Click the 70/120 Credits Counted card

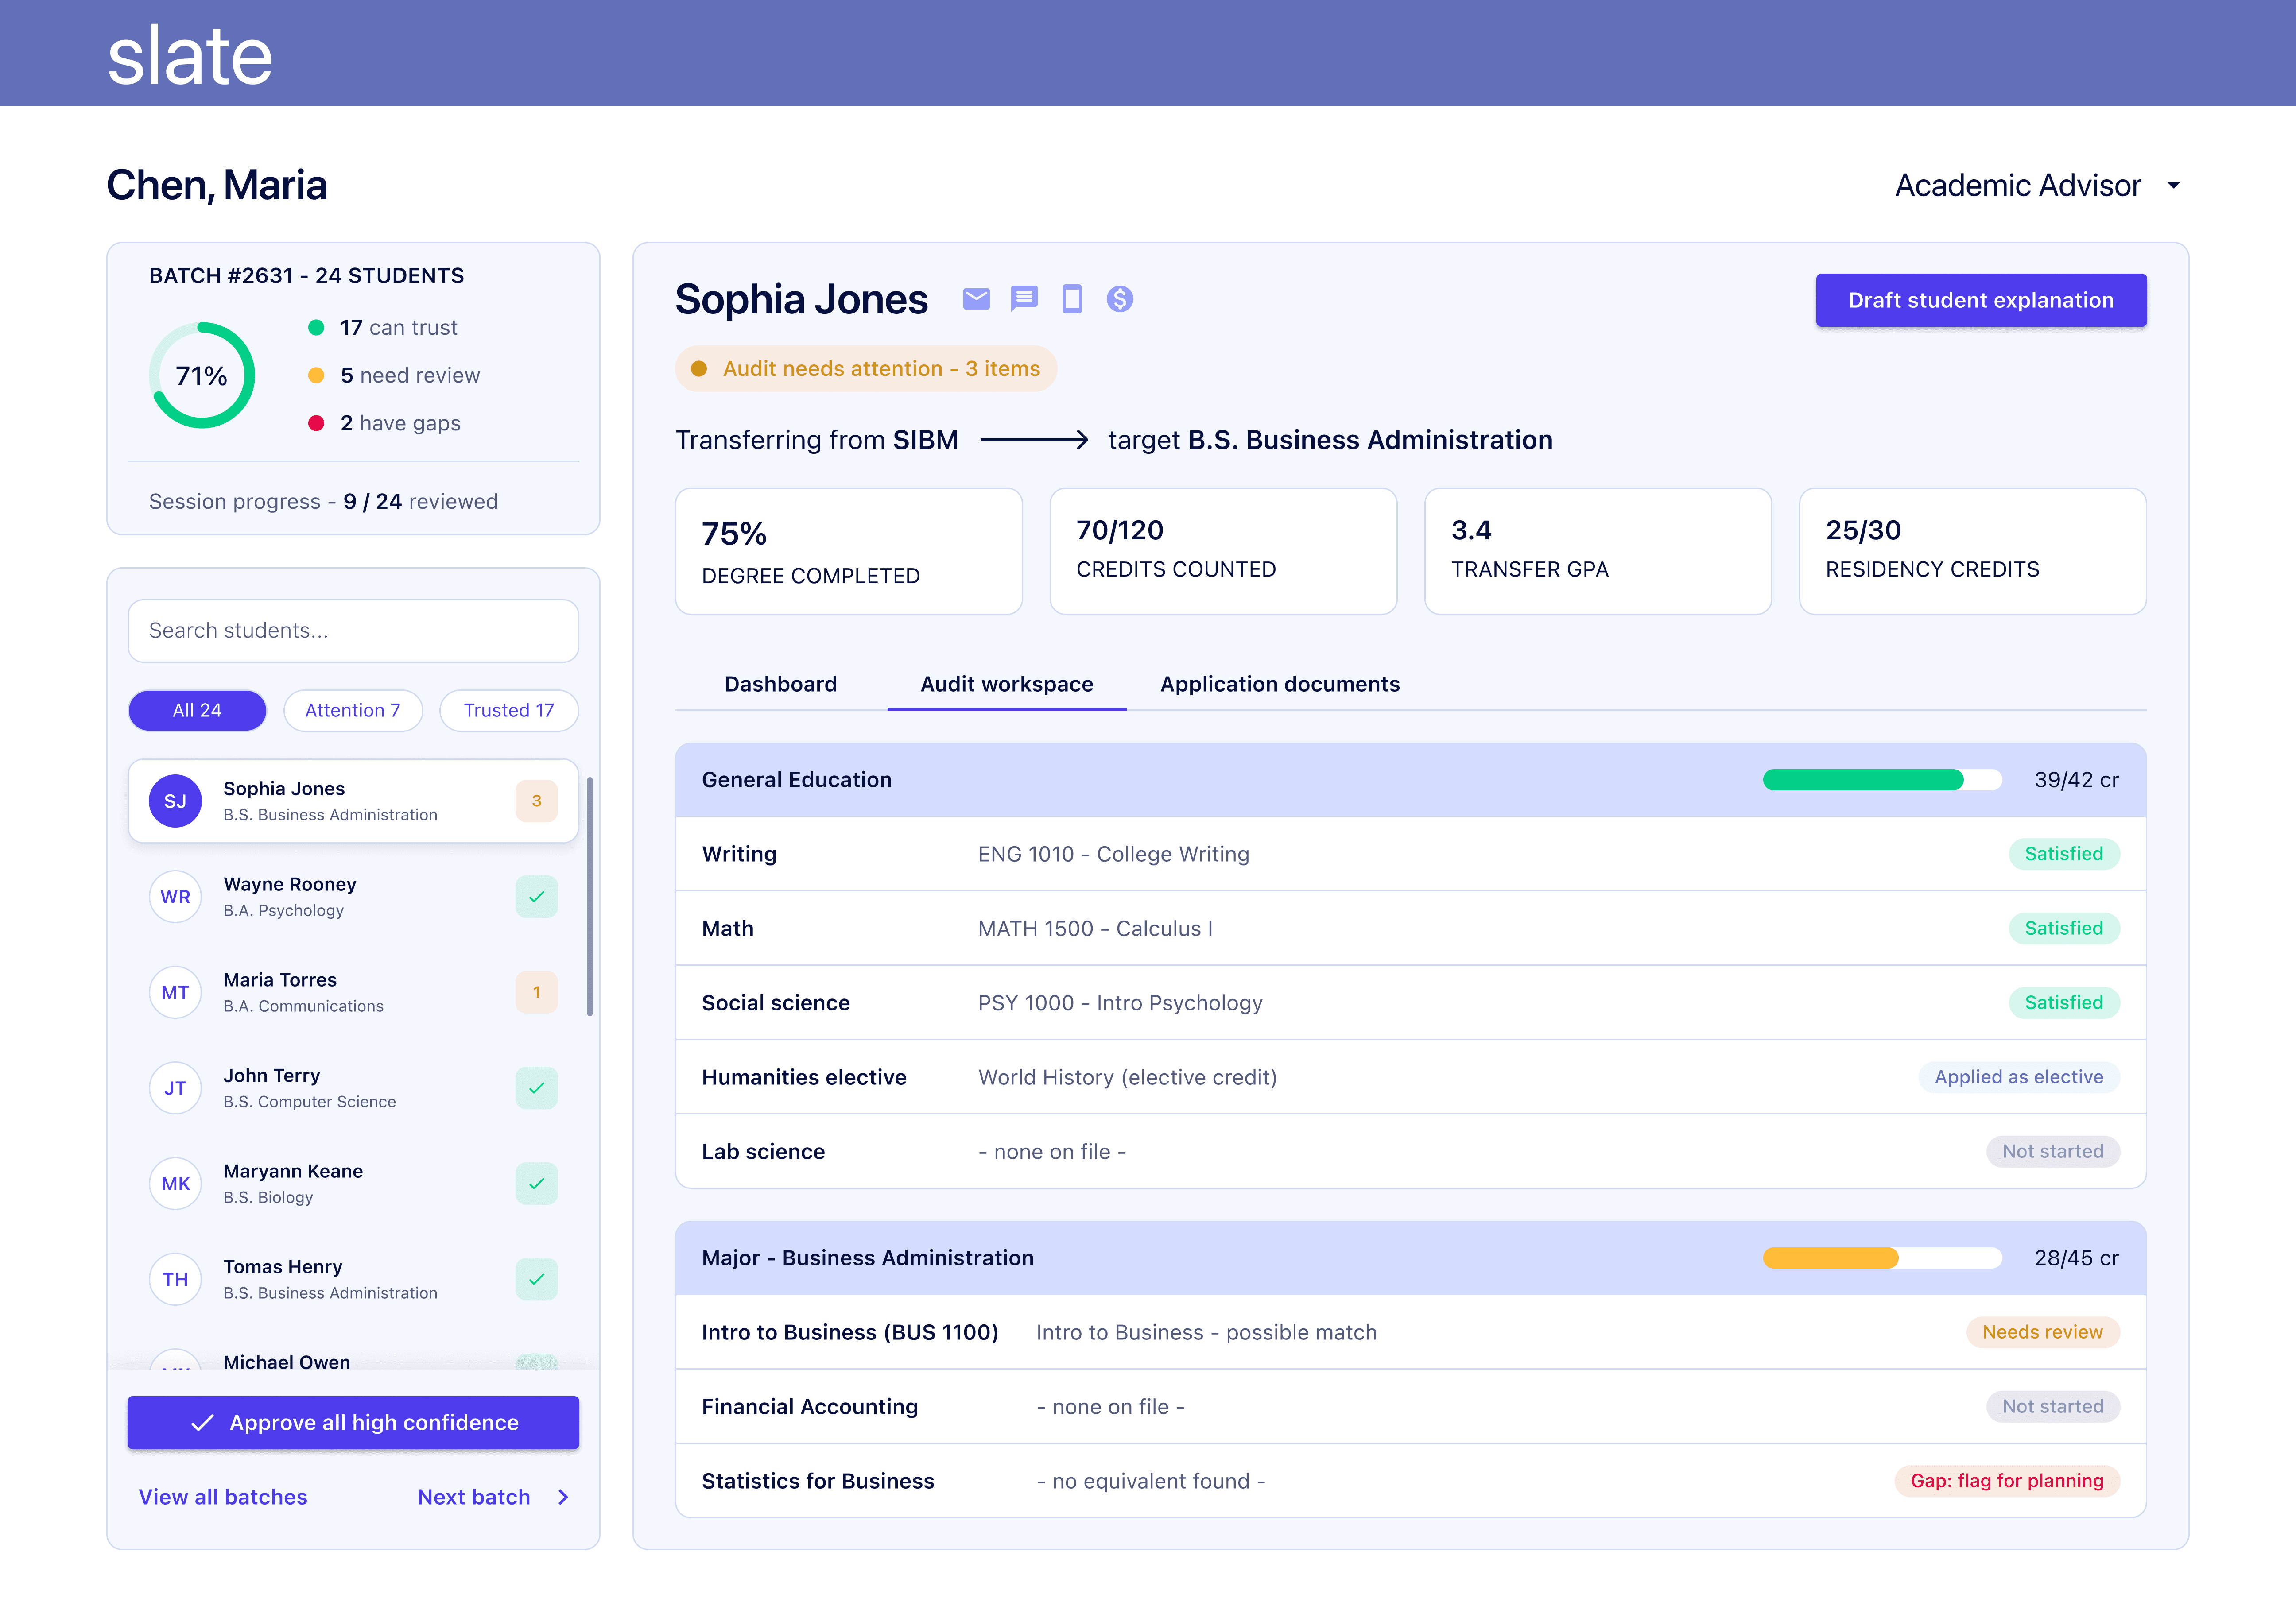[x=1223, y=551]
